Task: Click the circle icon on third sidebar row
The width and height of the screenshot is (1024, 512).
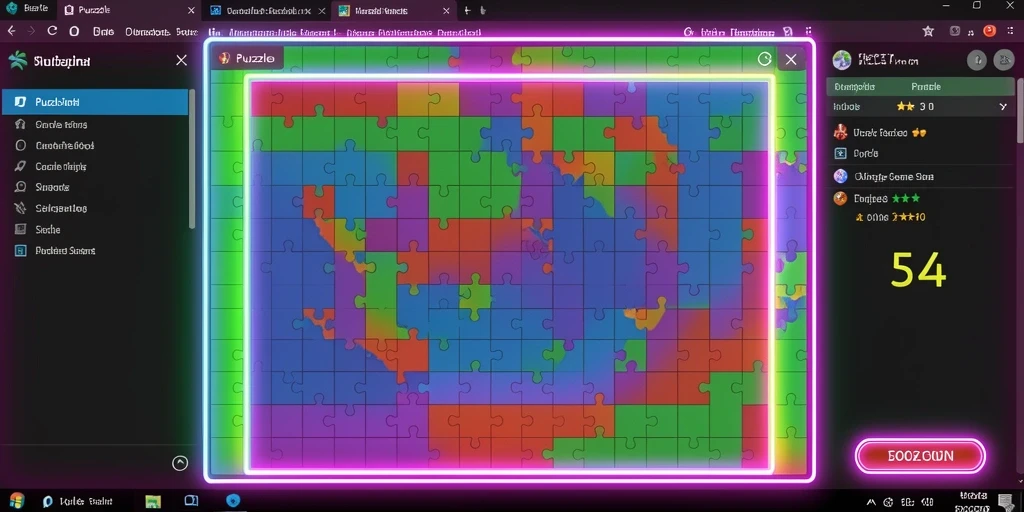Action: [x=20, y=145]
